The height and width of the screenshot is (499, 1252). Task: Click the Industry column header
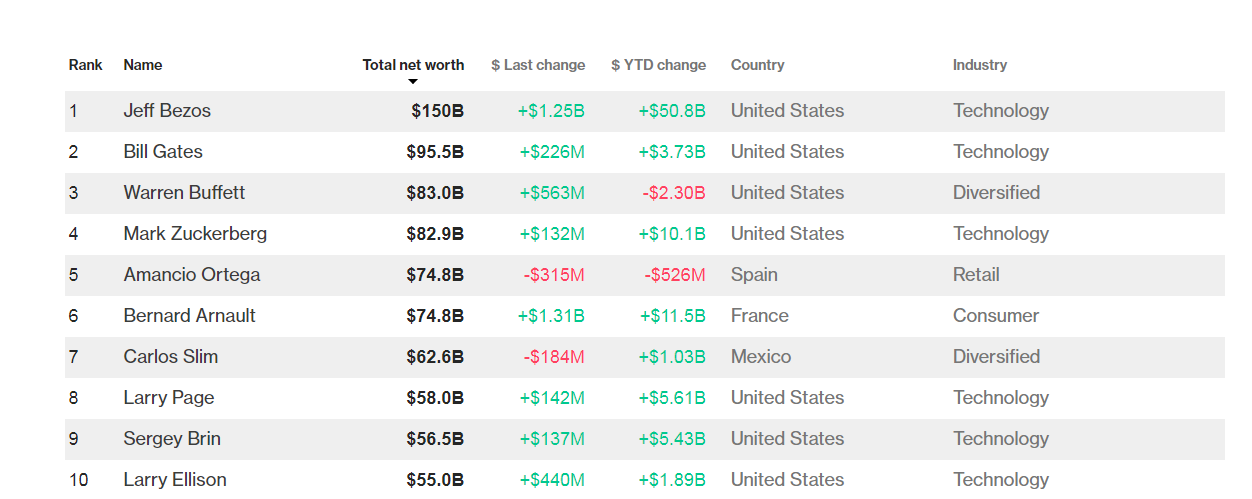[x=980, y=65]
